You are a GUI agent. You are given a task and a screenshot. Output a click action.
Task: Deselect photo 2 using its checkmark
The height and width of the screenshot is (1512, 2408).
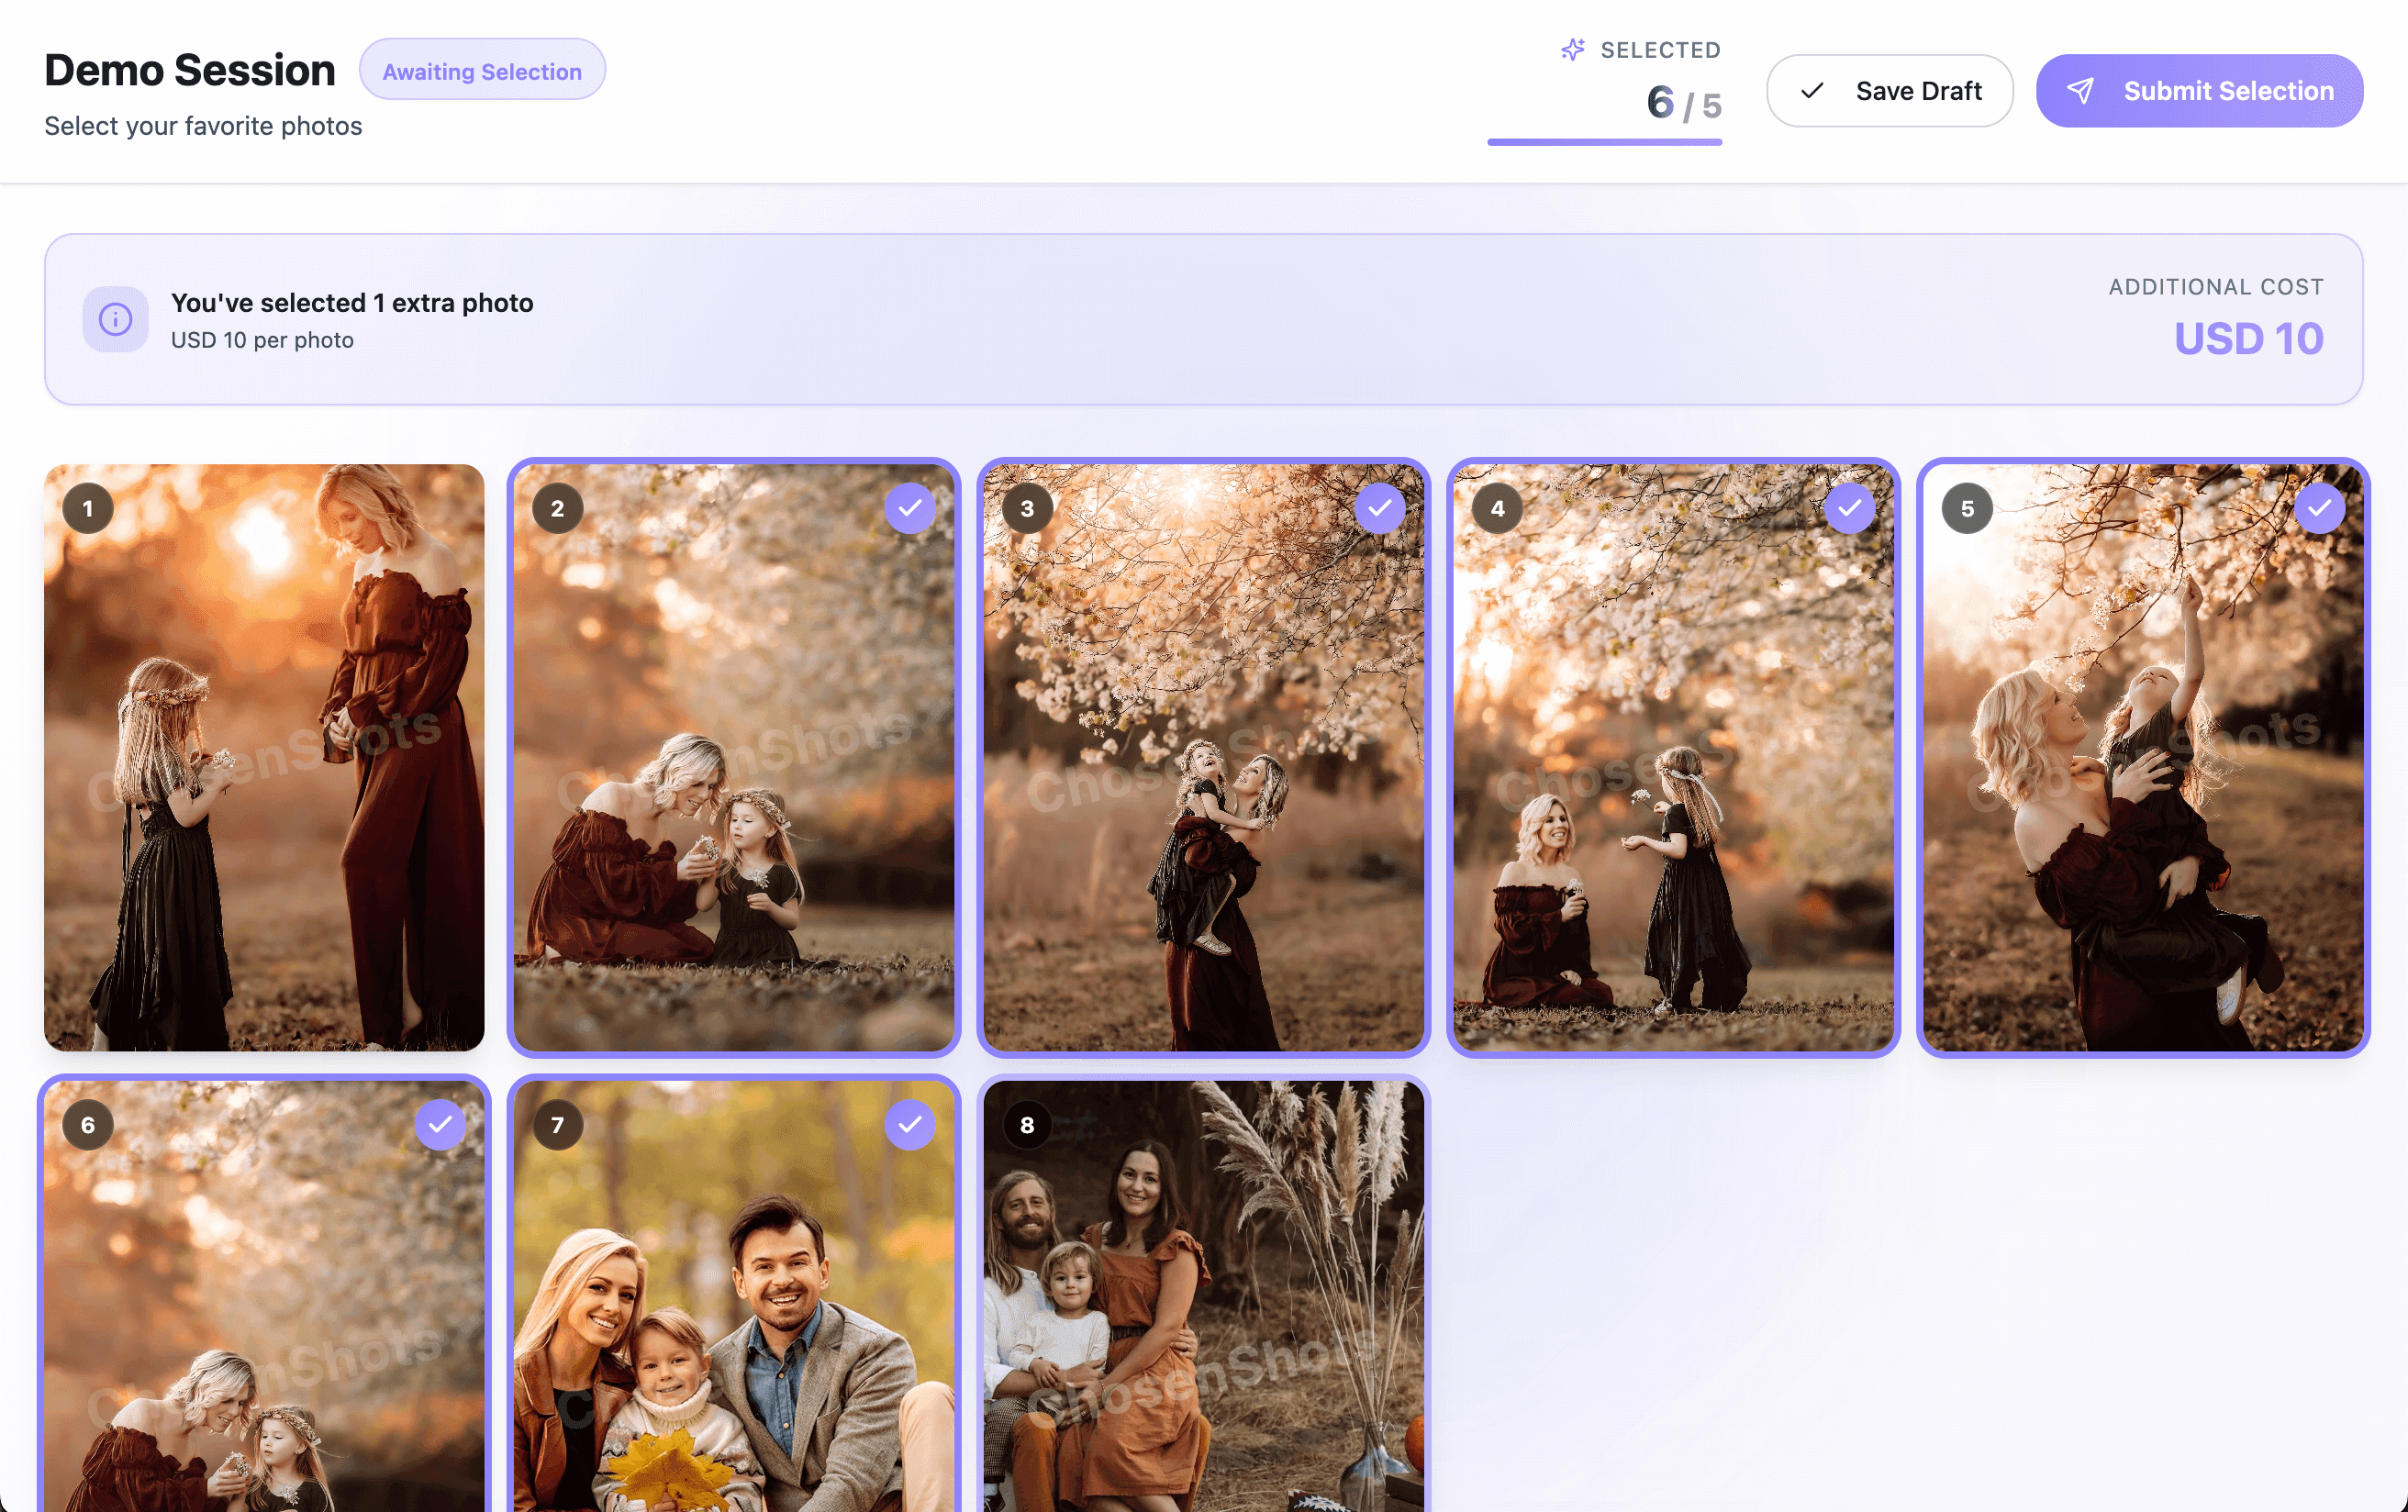[910, 508]
